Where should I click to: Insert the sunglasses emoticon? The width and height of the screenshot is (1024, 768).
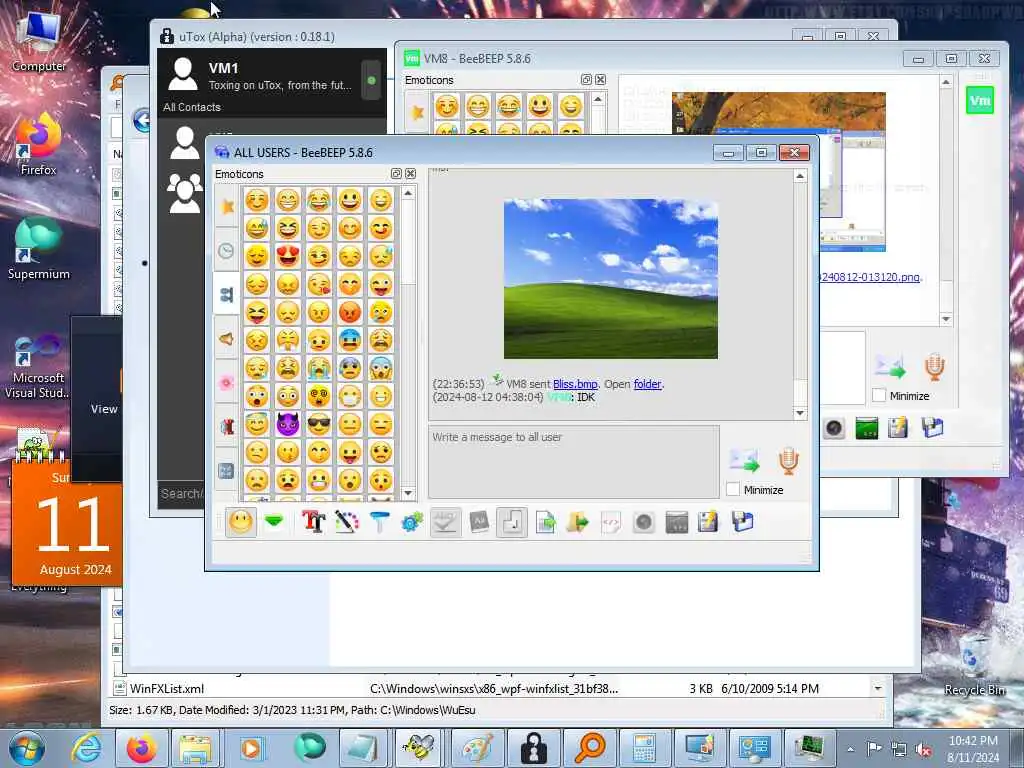(319, 424)
